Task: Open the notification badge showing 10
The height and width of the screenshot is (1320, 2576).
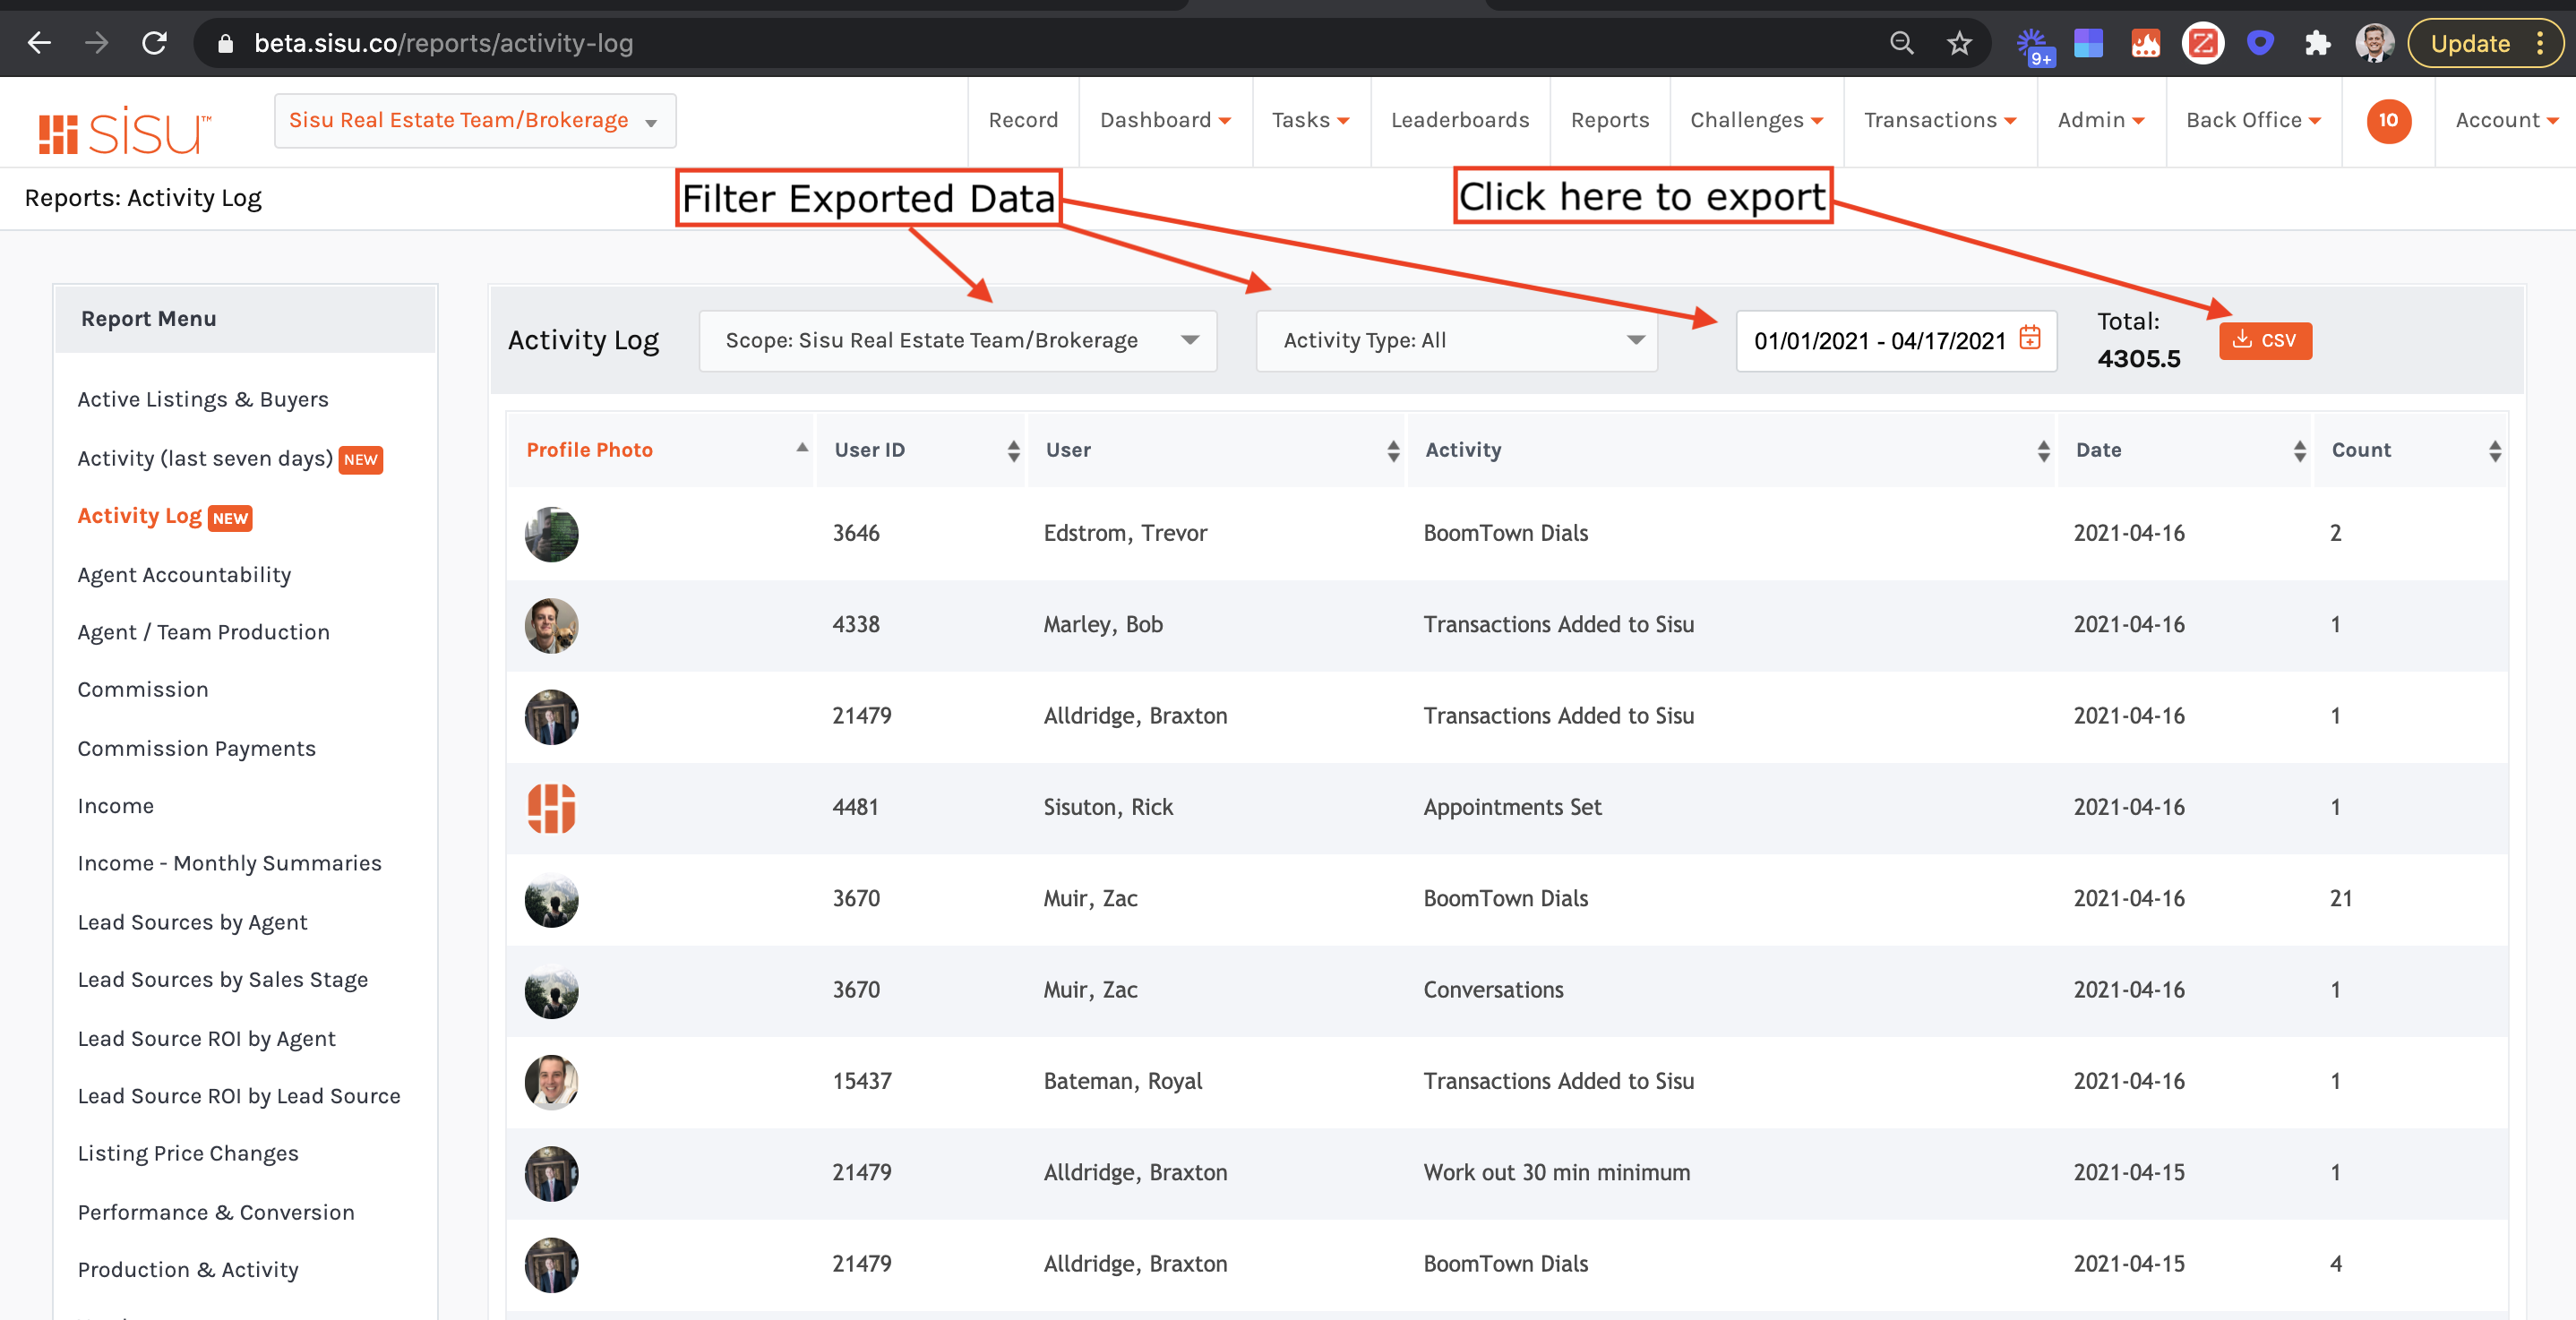Action: point(2387,121)
